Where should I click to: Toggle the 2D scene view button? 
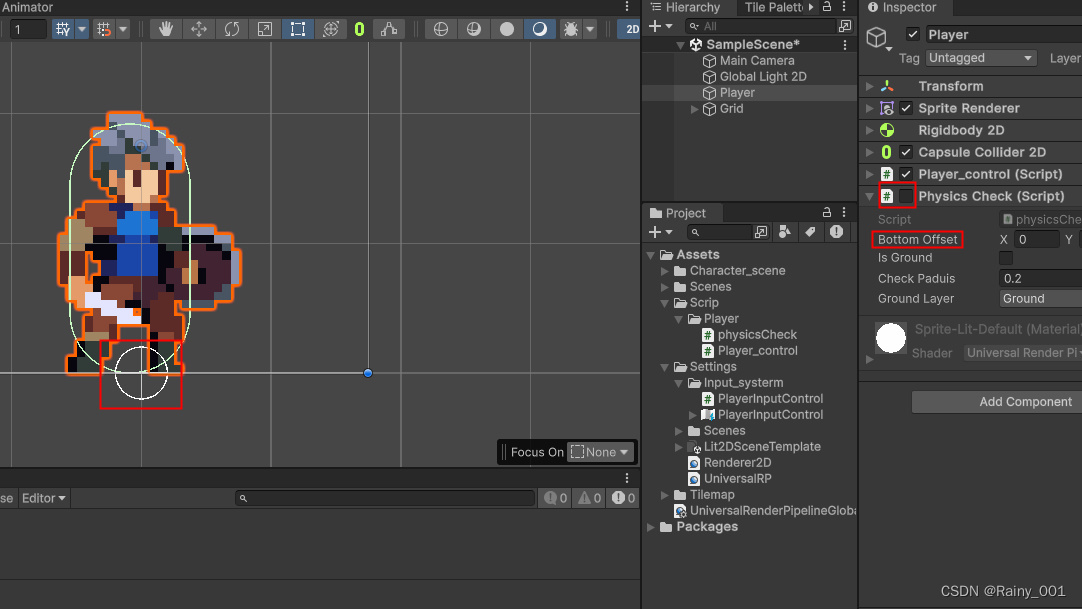click(x=631, y=29)
